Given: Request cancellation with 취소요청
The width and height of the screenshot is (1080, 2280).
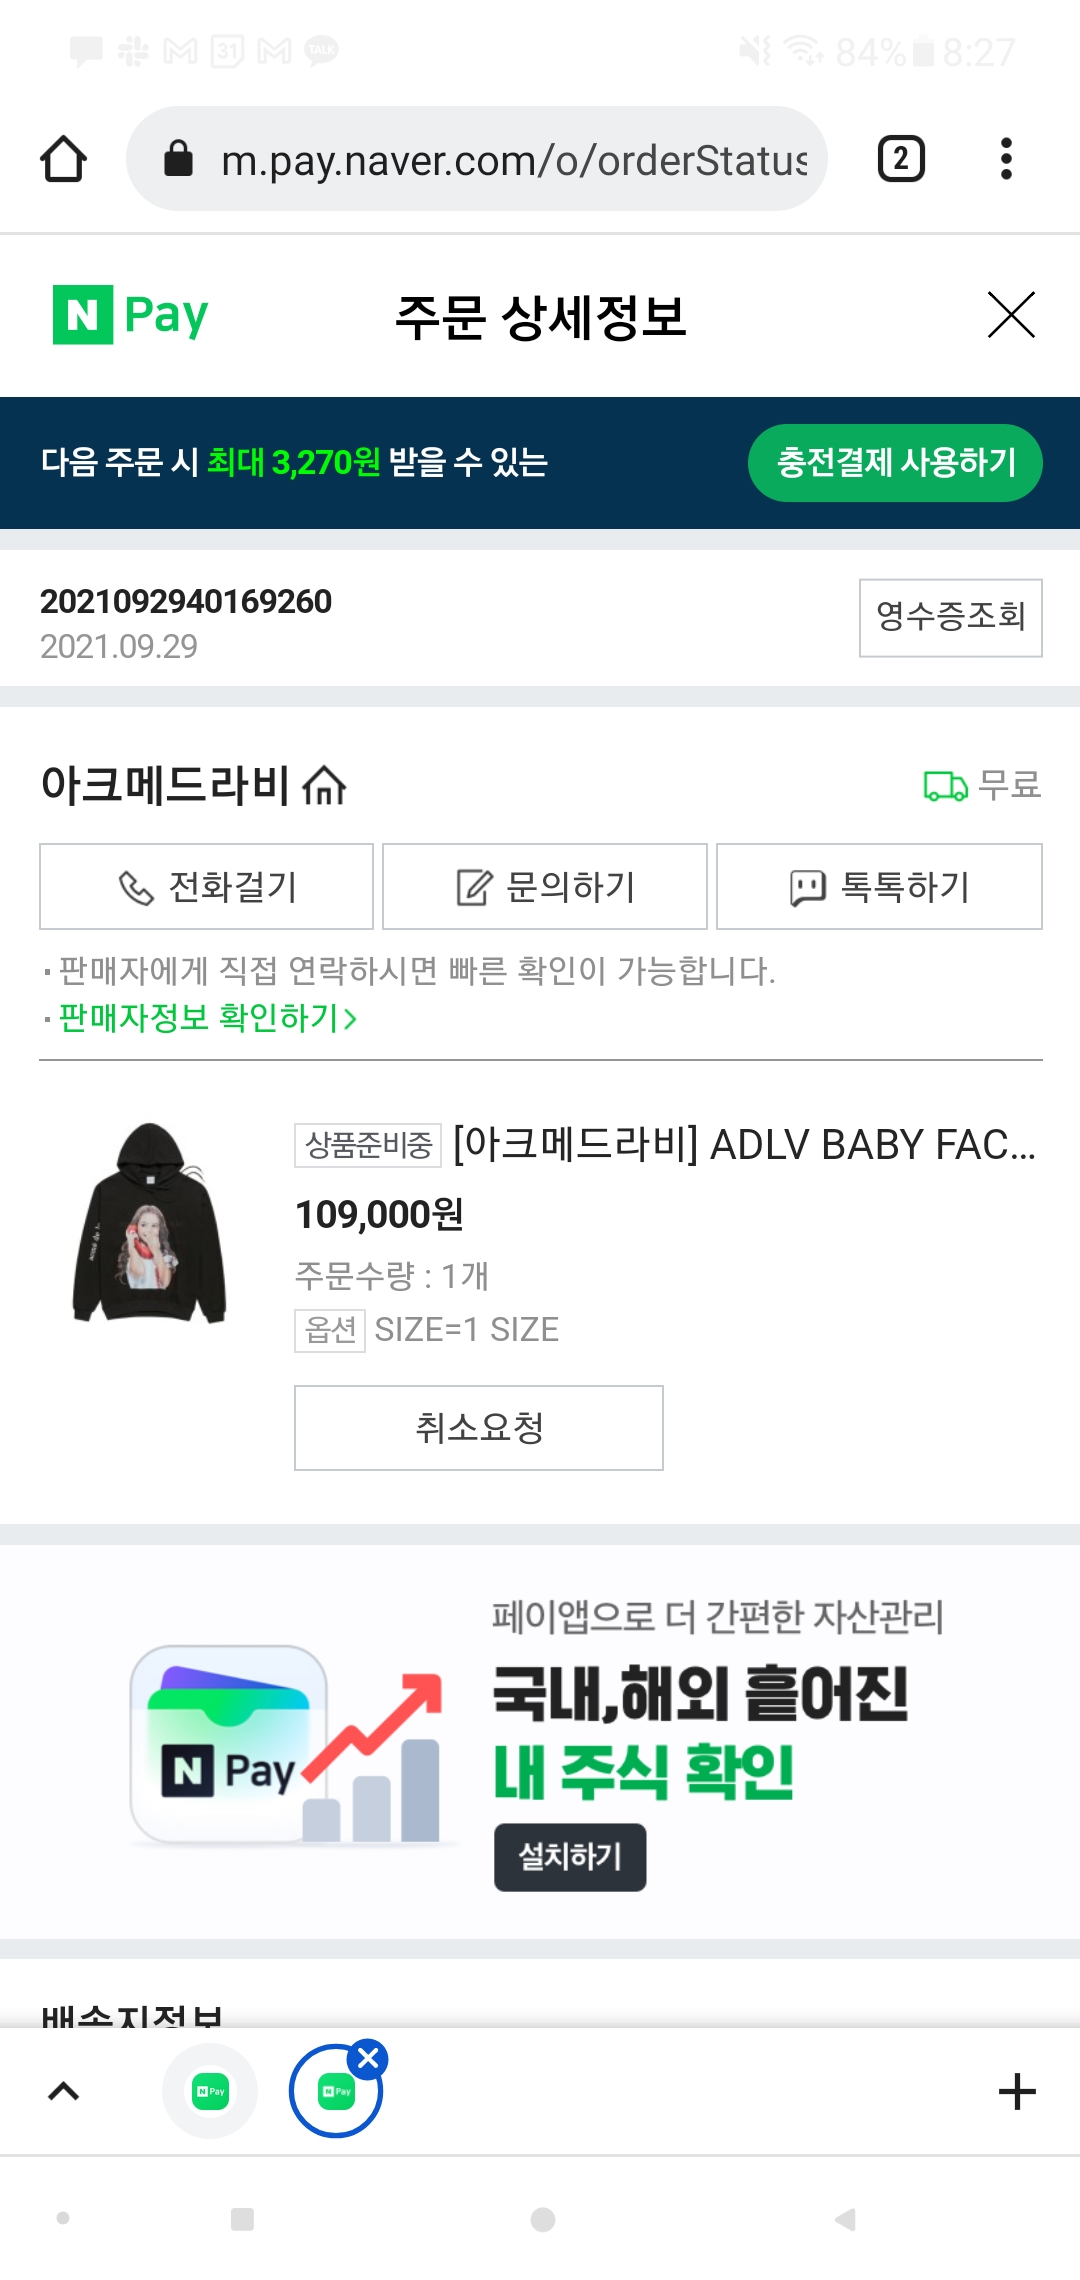Looking at the screenshot, I should (x=478, y=1428).
